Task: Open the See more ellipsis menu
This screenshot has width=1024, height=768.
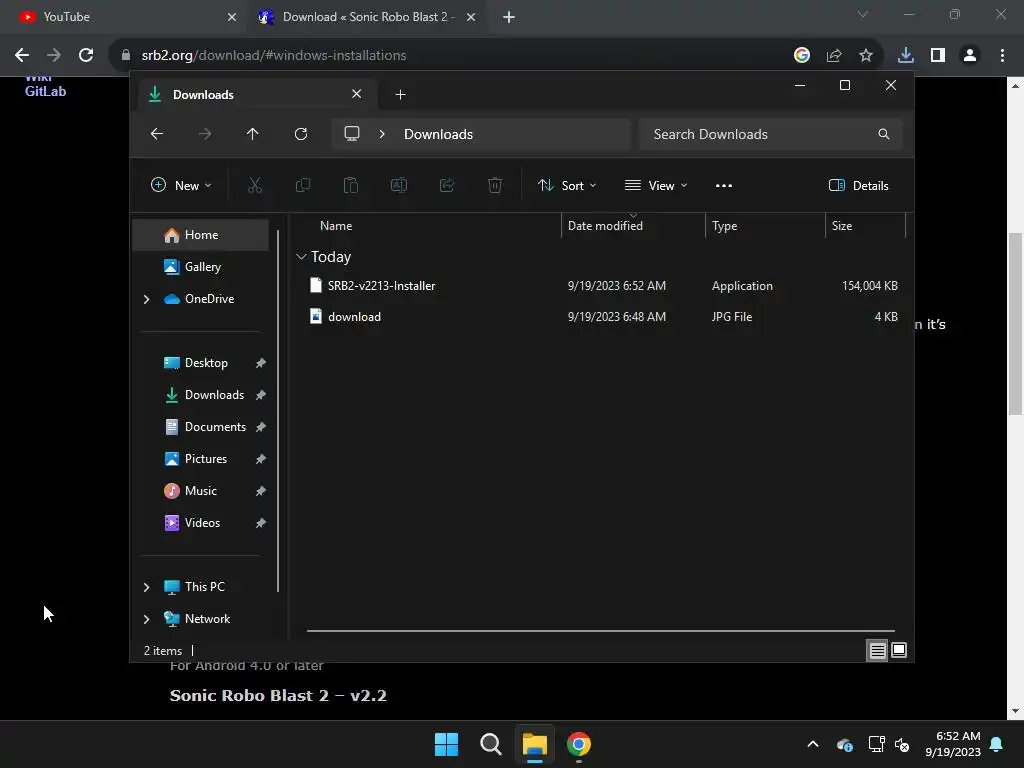Action: [x=724, y=185]
